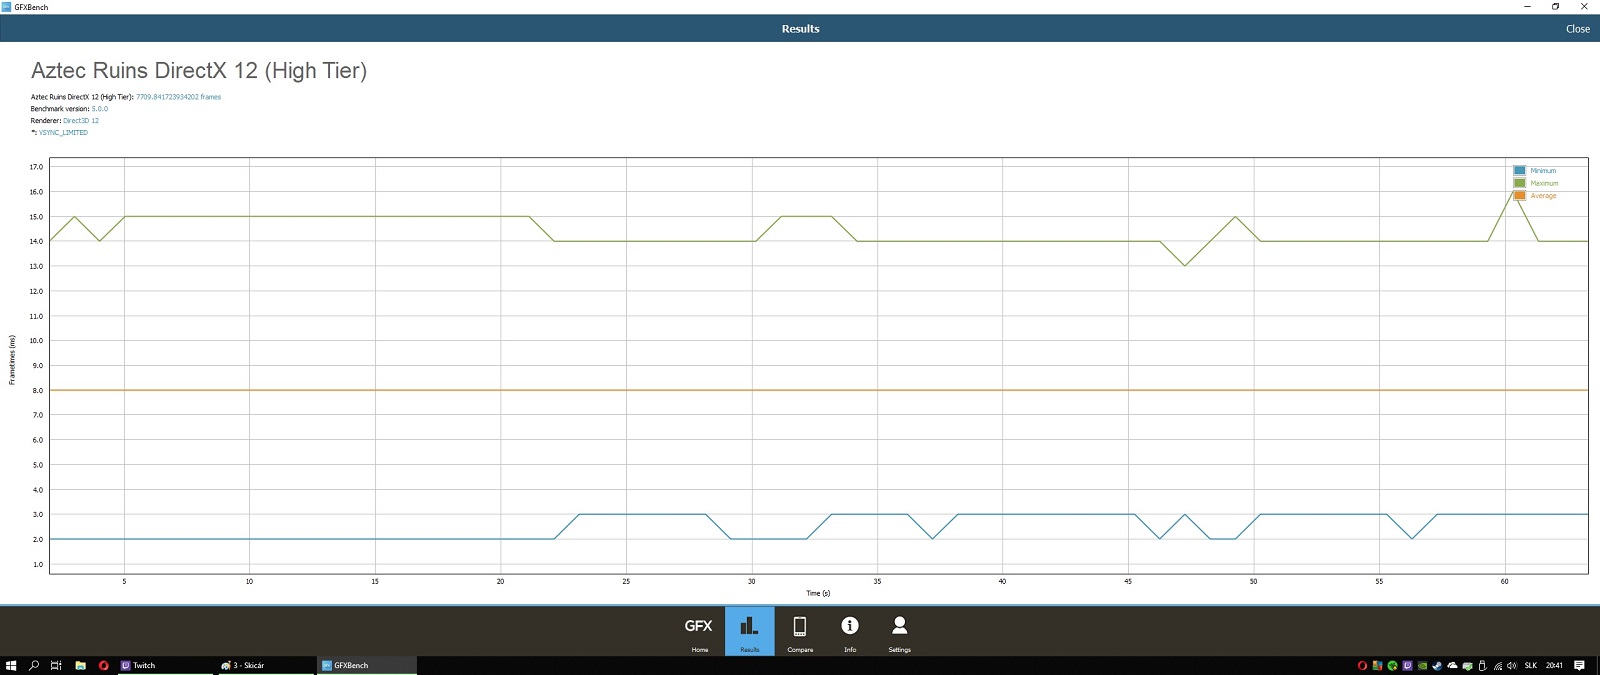Viewport: 1600px width, 675px height.
Task: Click the OneDrive cloud tray icon
Action: click(1452, 665)
